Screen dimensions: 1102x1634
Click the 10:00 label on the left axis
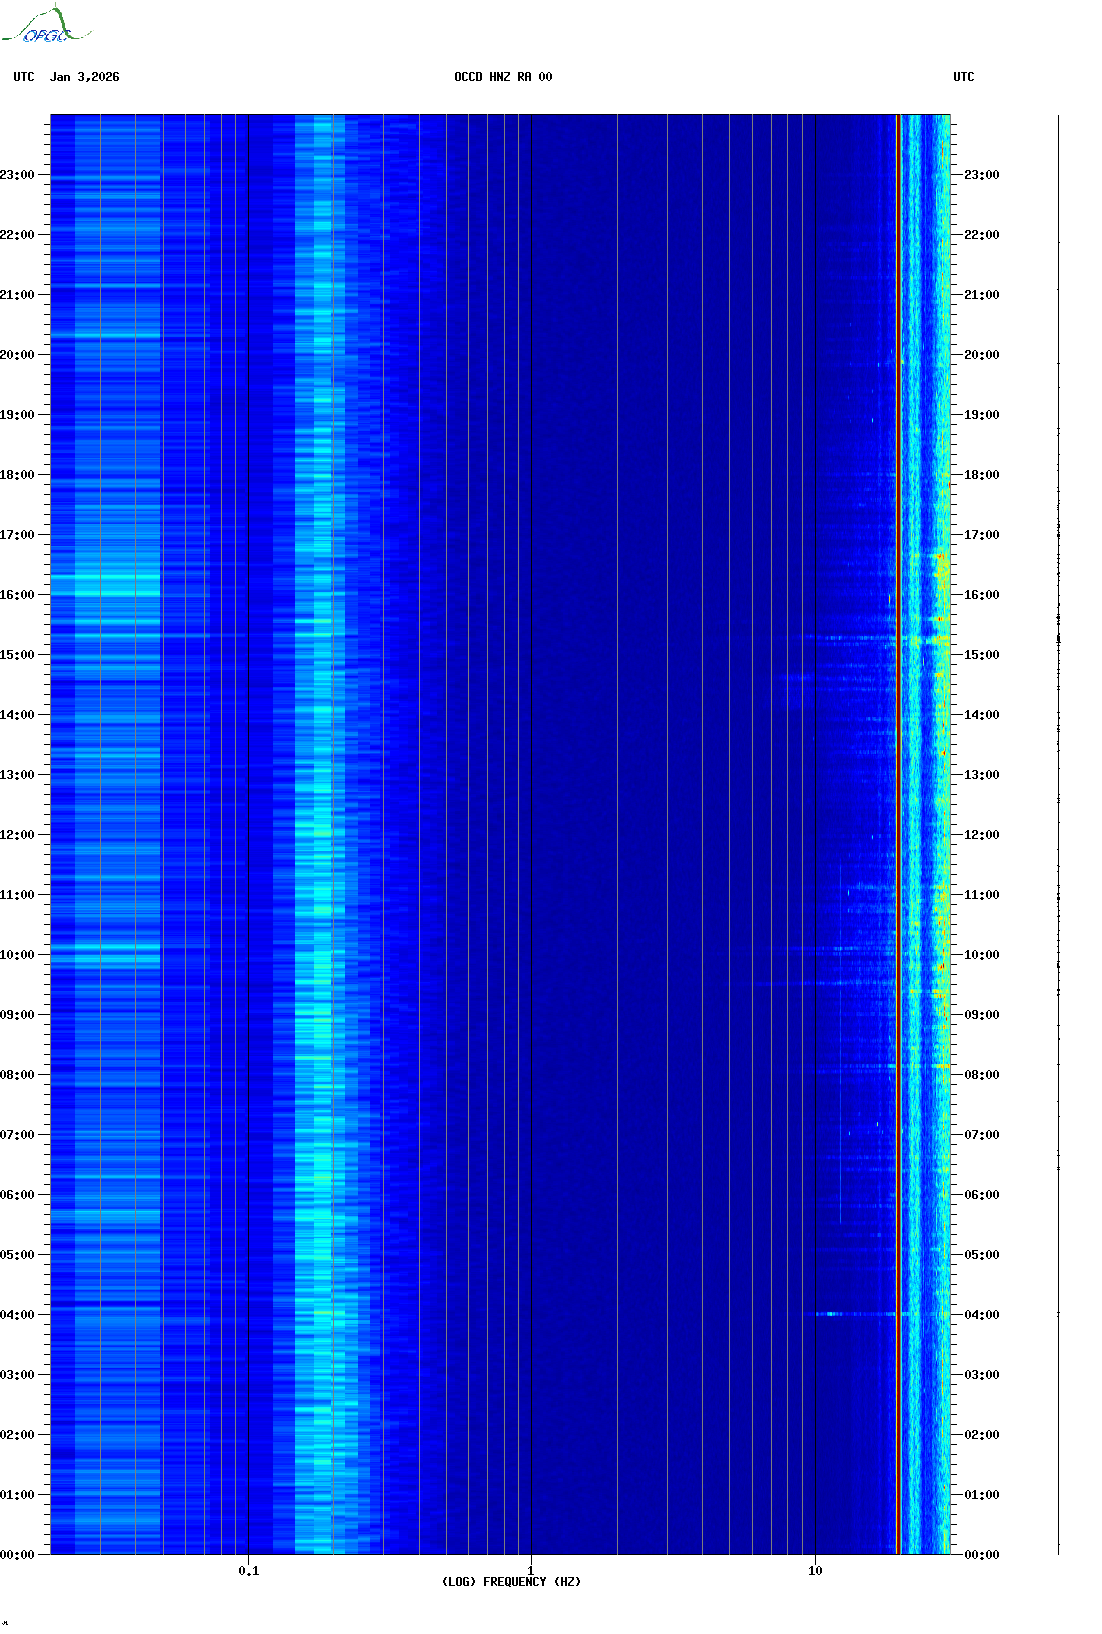click(x=17, y=955)
